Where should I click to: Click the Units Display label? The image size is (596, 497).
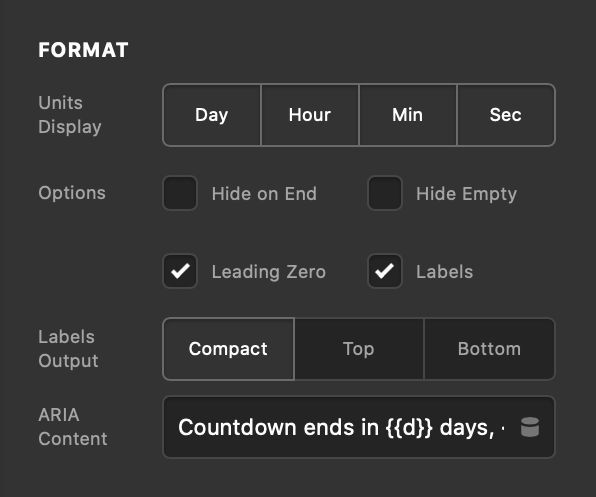[x=70, y=115]
